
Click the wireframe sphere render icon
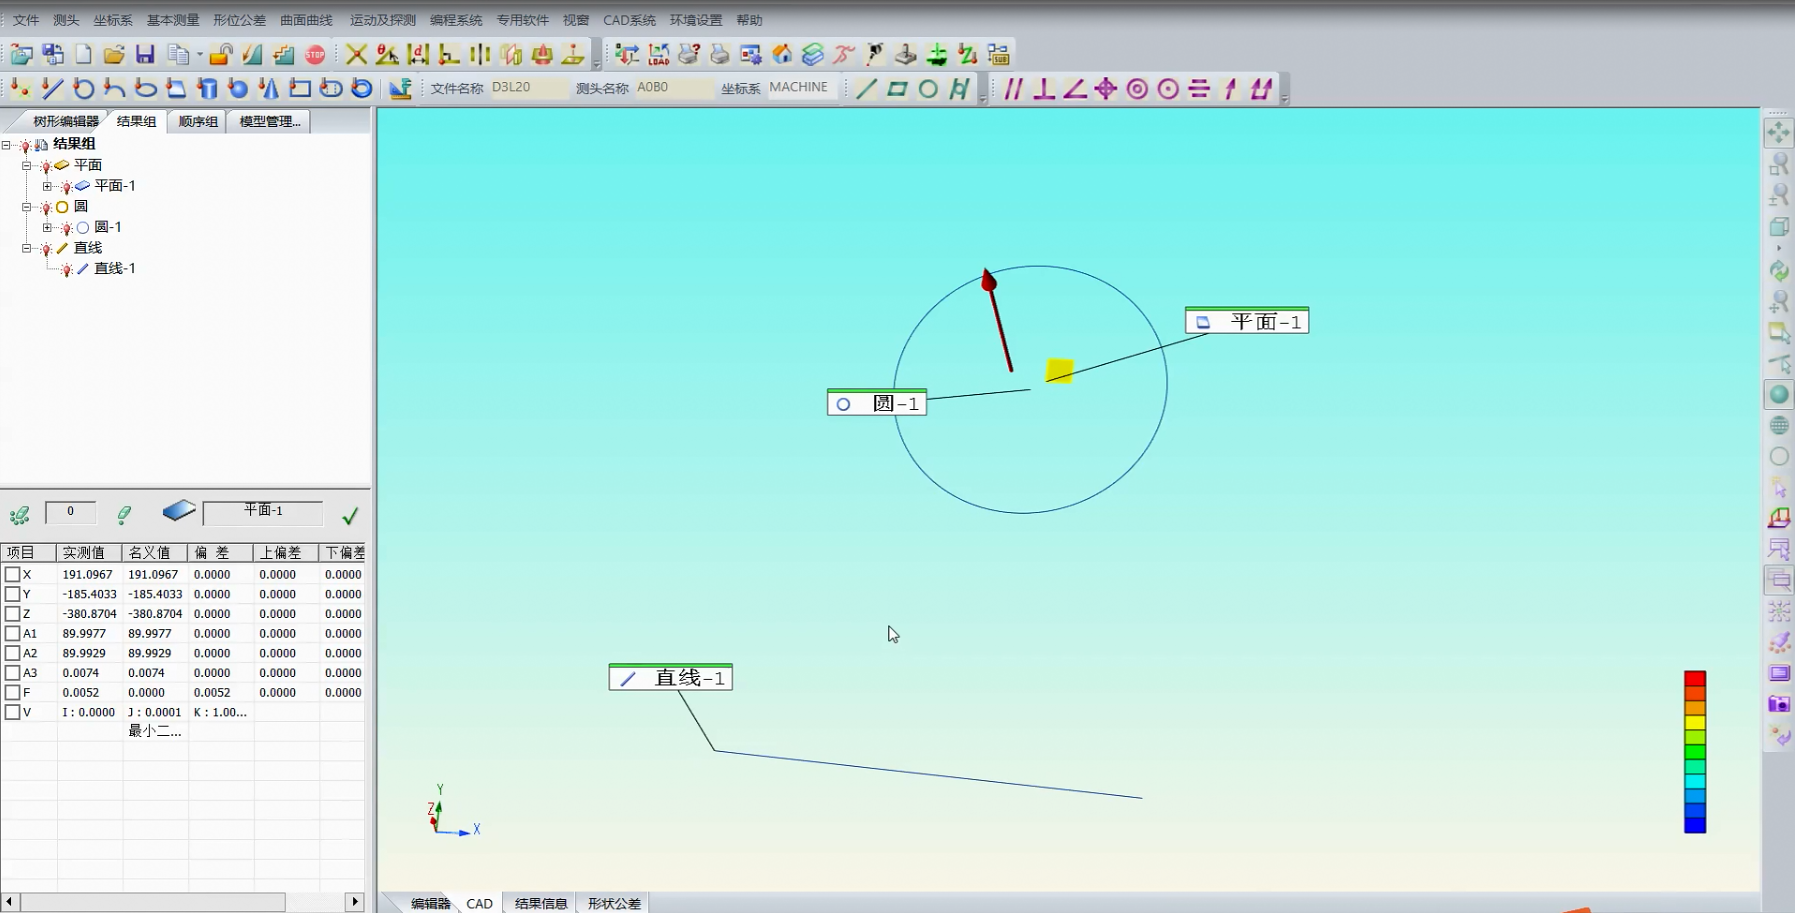[x=1778, y=425]
